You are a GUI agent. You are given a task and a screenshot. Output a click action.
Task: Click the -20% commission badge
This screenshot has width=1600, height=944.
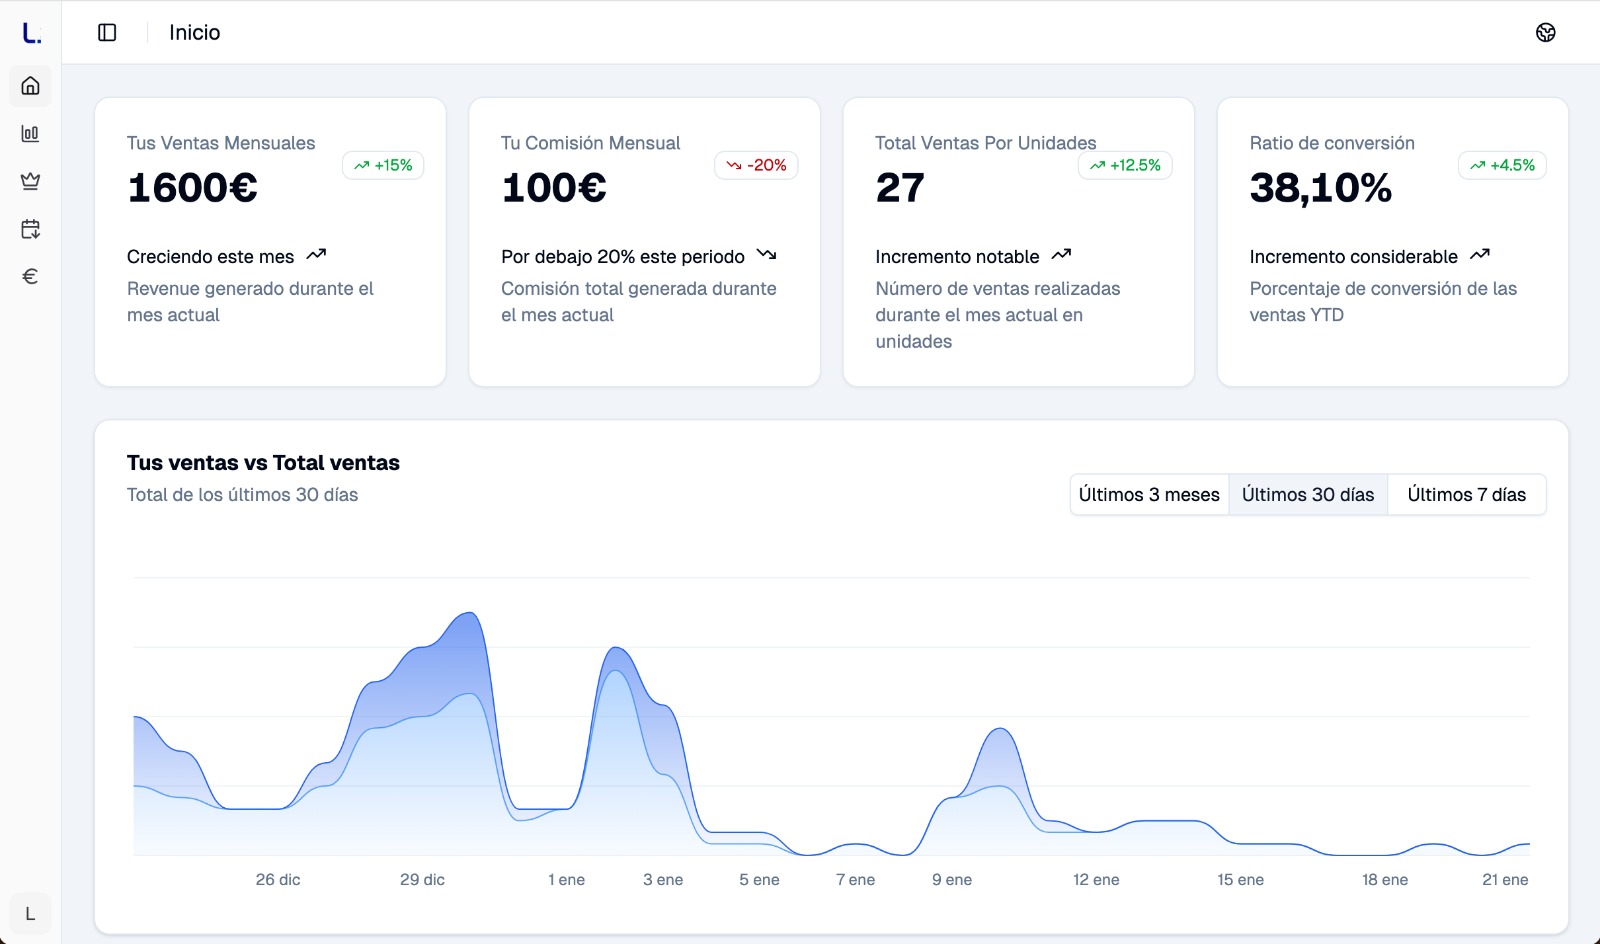pos(756,166)
